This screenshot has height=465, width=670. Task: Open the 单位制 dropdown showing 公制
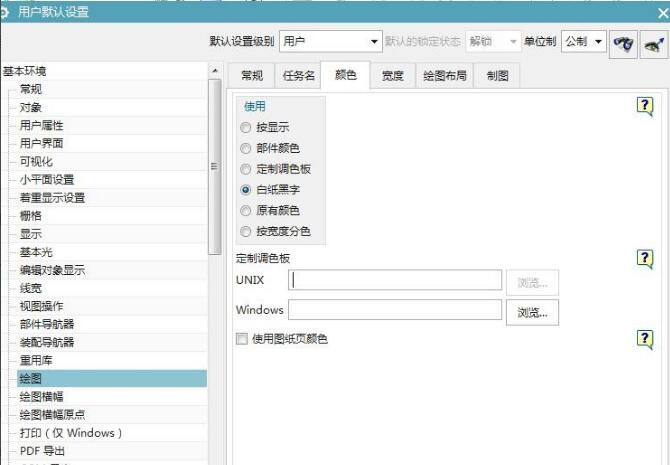click(x=584, y=41)
